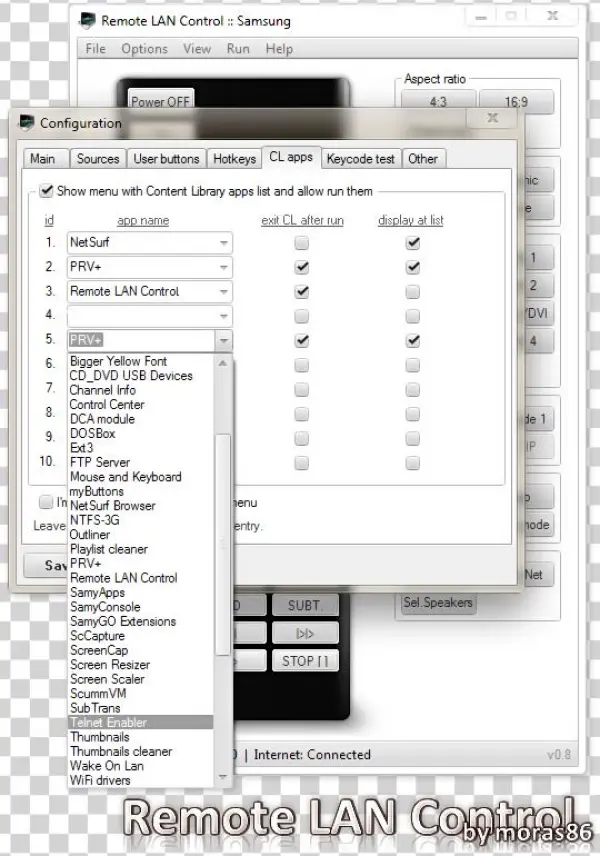The image size is (600, 856).
Task: Click the SUBT. remote button
Action: pyautogui.click(x=305, y=605)
